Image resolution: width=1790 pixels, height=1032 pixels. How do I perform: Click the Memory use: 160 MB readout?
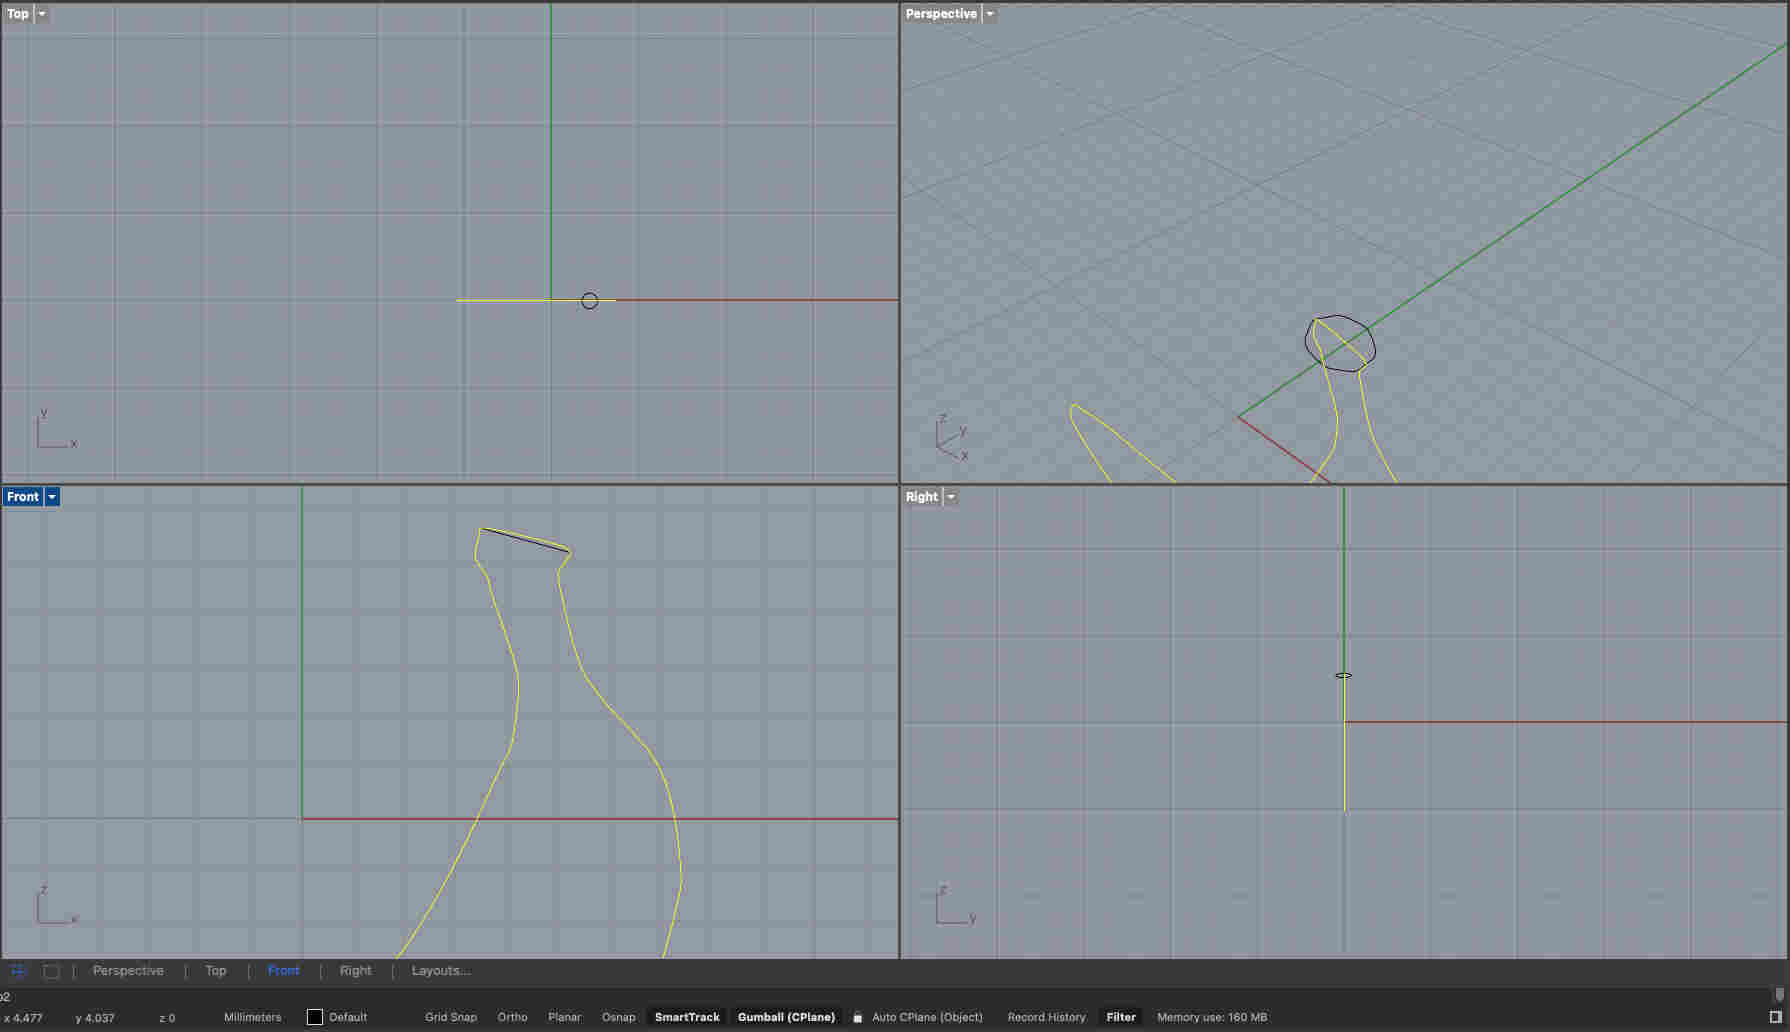coord(1212,1017)
